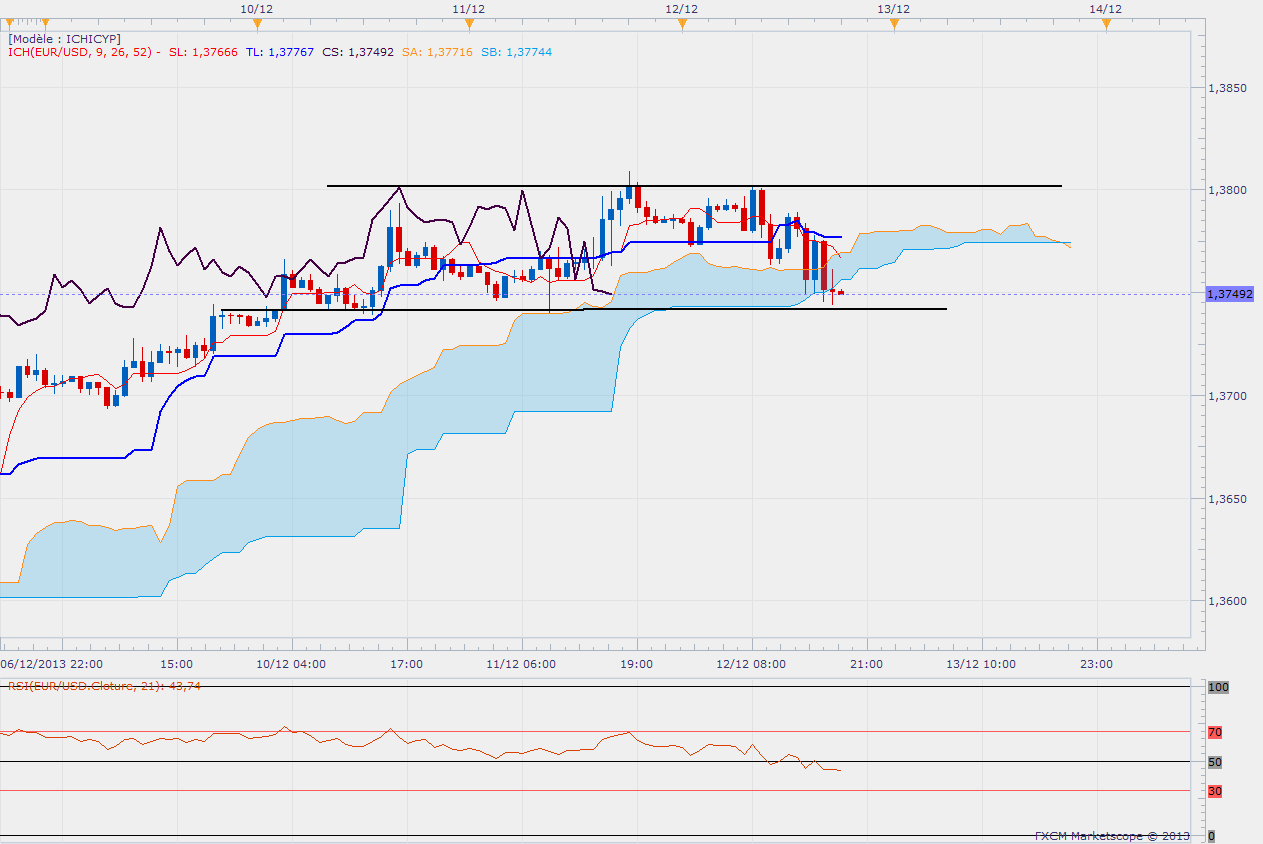Click the 11/12 date marker triangle
Image resolution: width=1263 pixels, height=844 pixels.
[x=469, y=23]
